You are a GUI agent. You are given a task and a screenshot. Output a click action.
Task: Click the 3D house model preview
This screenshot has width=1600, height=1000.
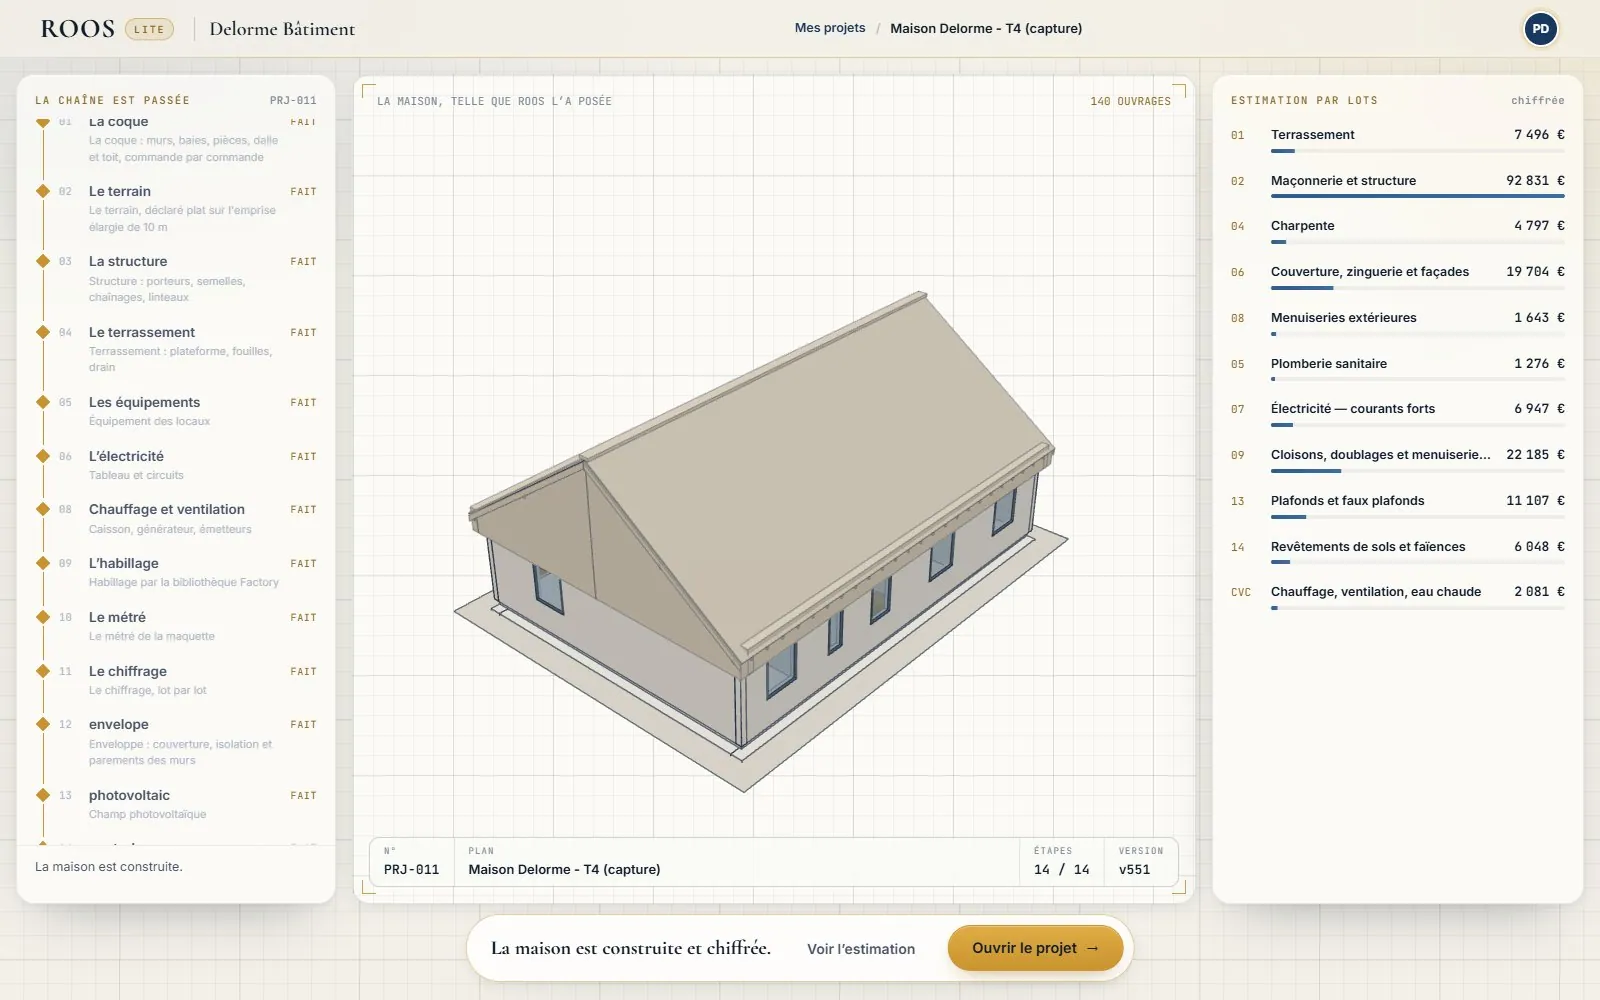pyautogui.click(x=760, y=540)
